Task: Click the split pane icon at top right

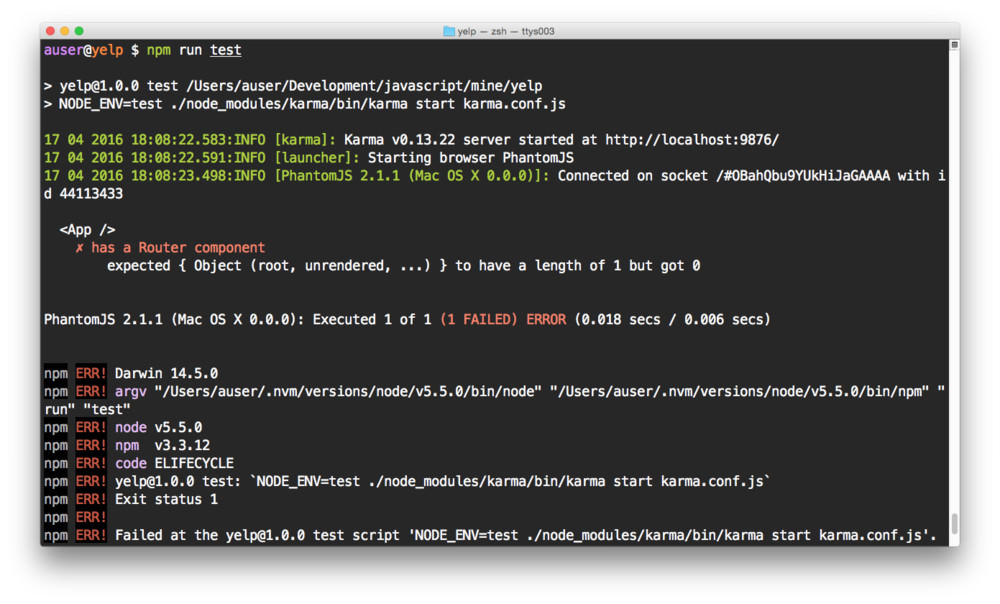Action: [x=954, y=45]
